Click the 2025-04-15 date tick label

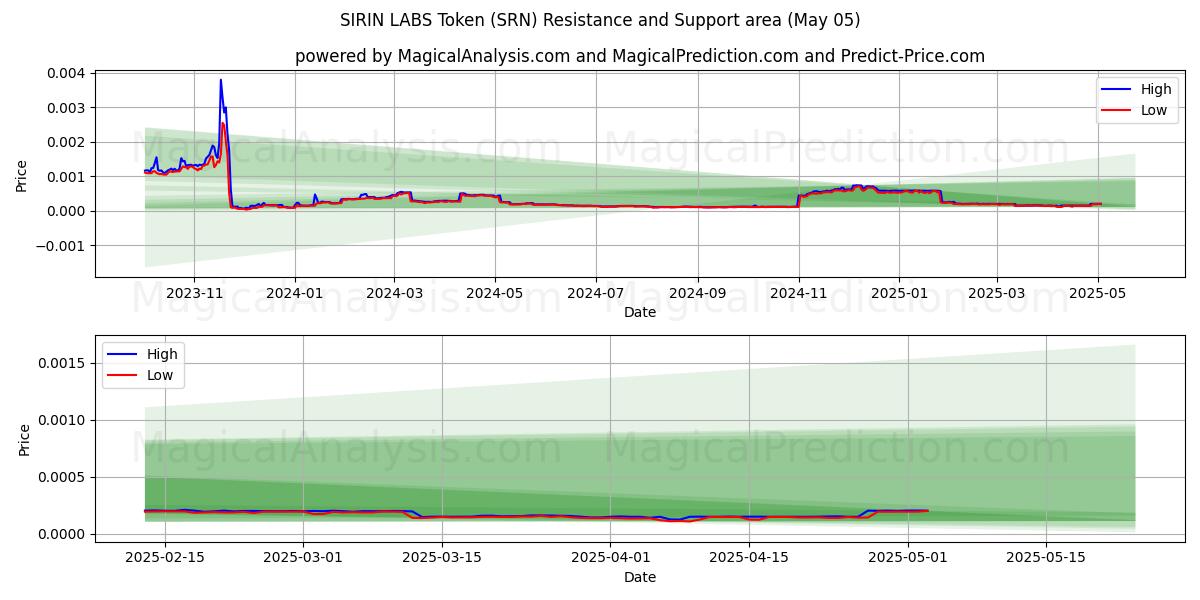point(748,559)
